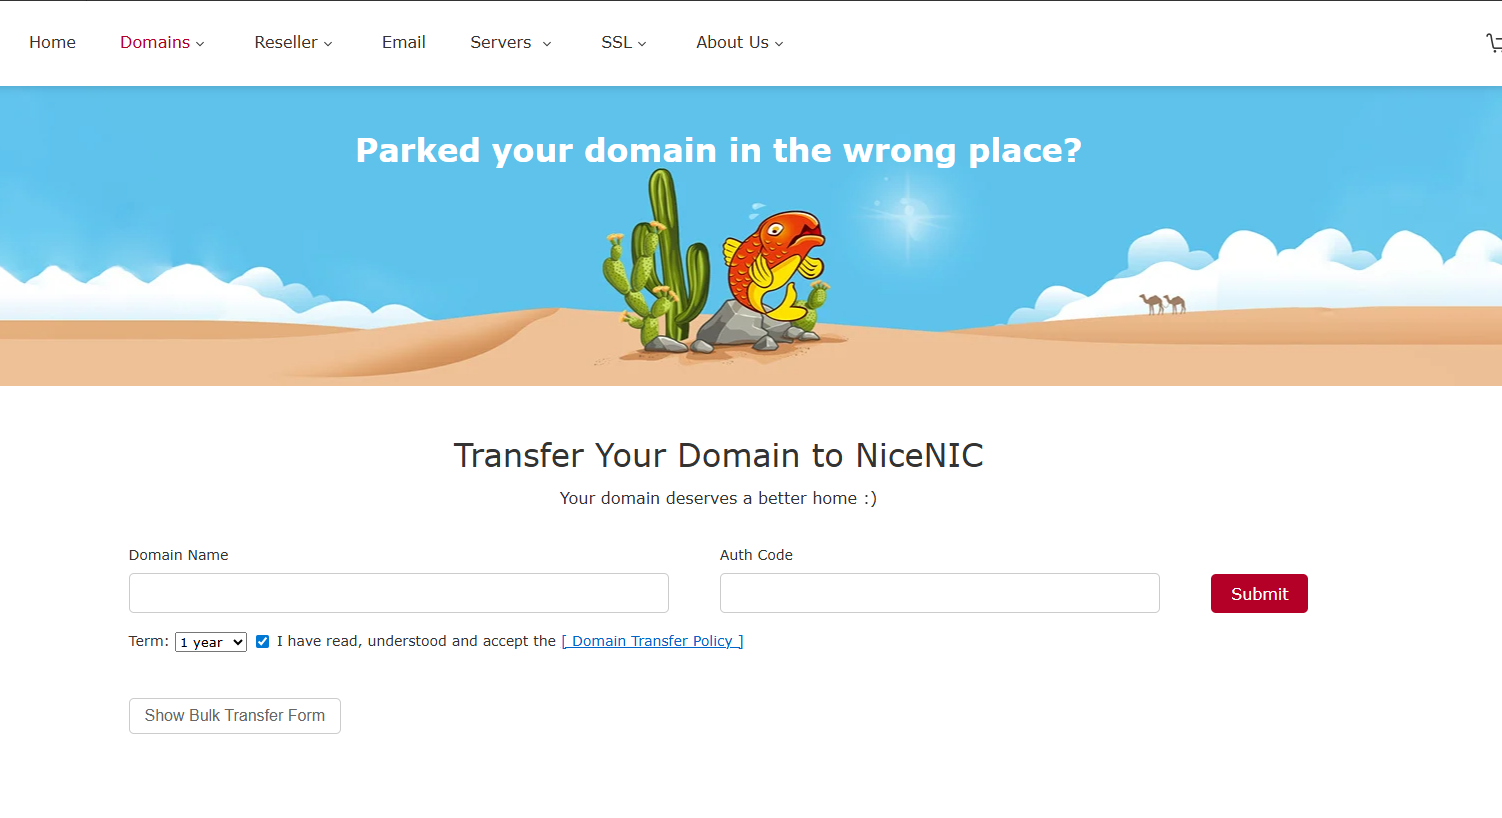Expand the About Us dropdown chevron
Image resolution: width=1502 pixels, height=818 pixels.
(778, 43)
